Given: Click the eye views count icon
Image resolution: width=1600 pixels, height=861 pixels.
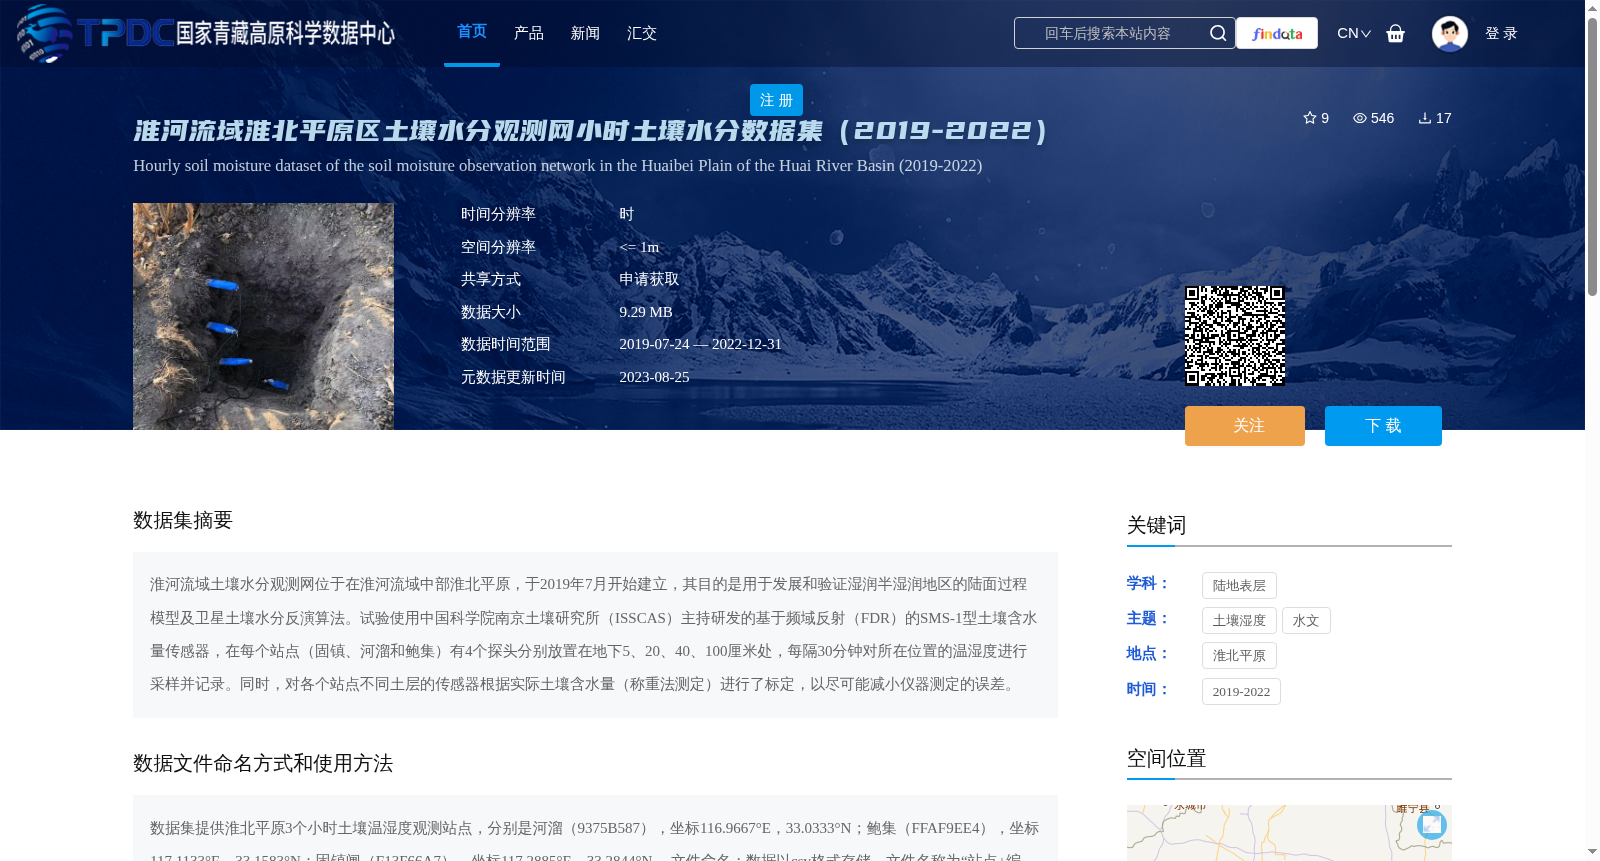Looking at the screenshot, I should click(x=1360, y=118).
